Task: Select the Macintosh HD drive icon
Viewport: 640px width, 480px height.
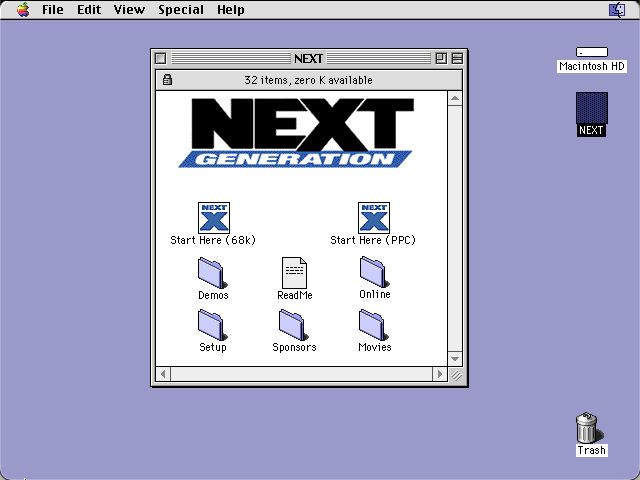Action: point(592,52)
